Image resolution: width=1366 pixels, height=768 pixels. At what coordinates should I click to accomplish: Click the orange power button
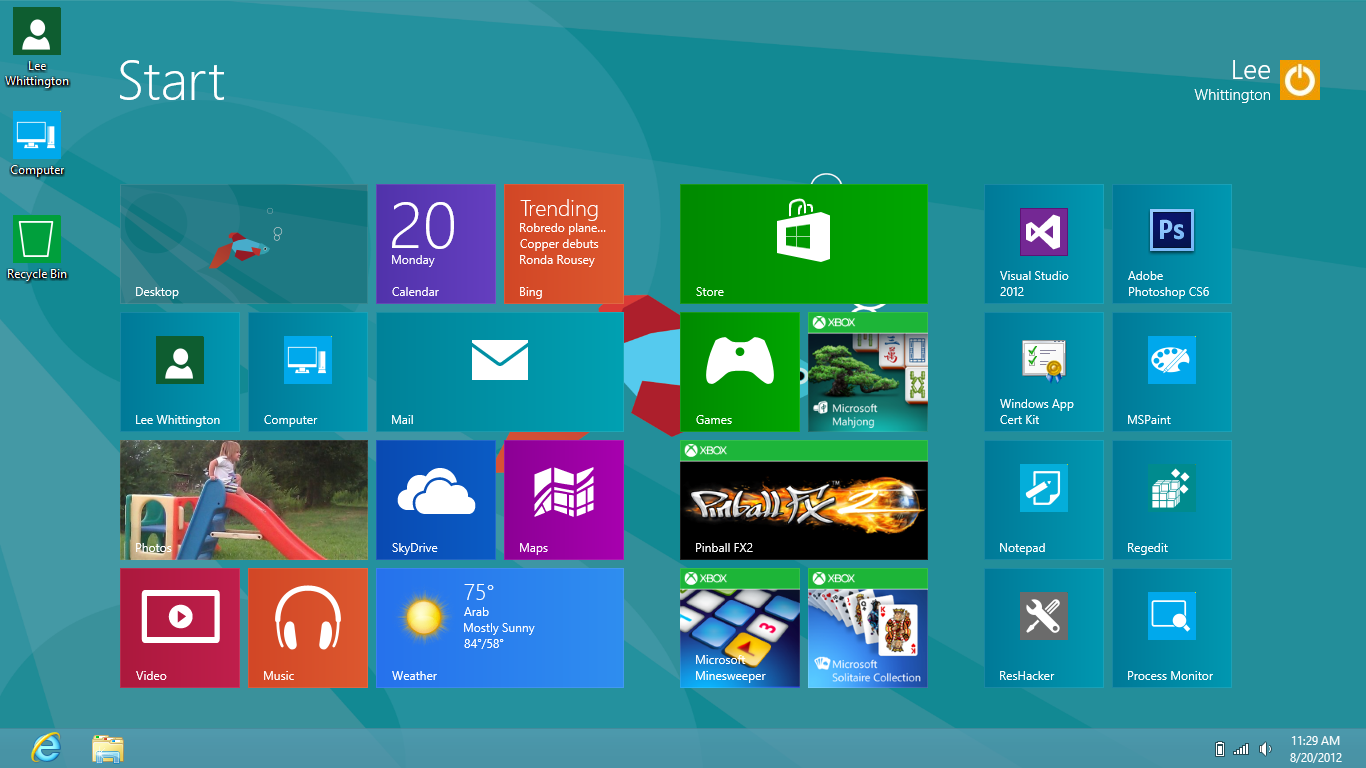(x=1300, y=80)
